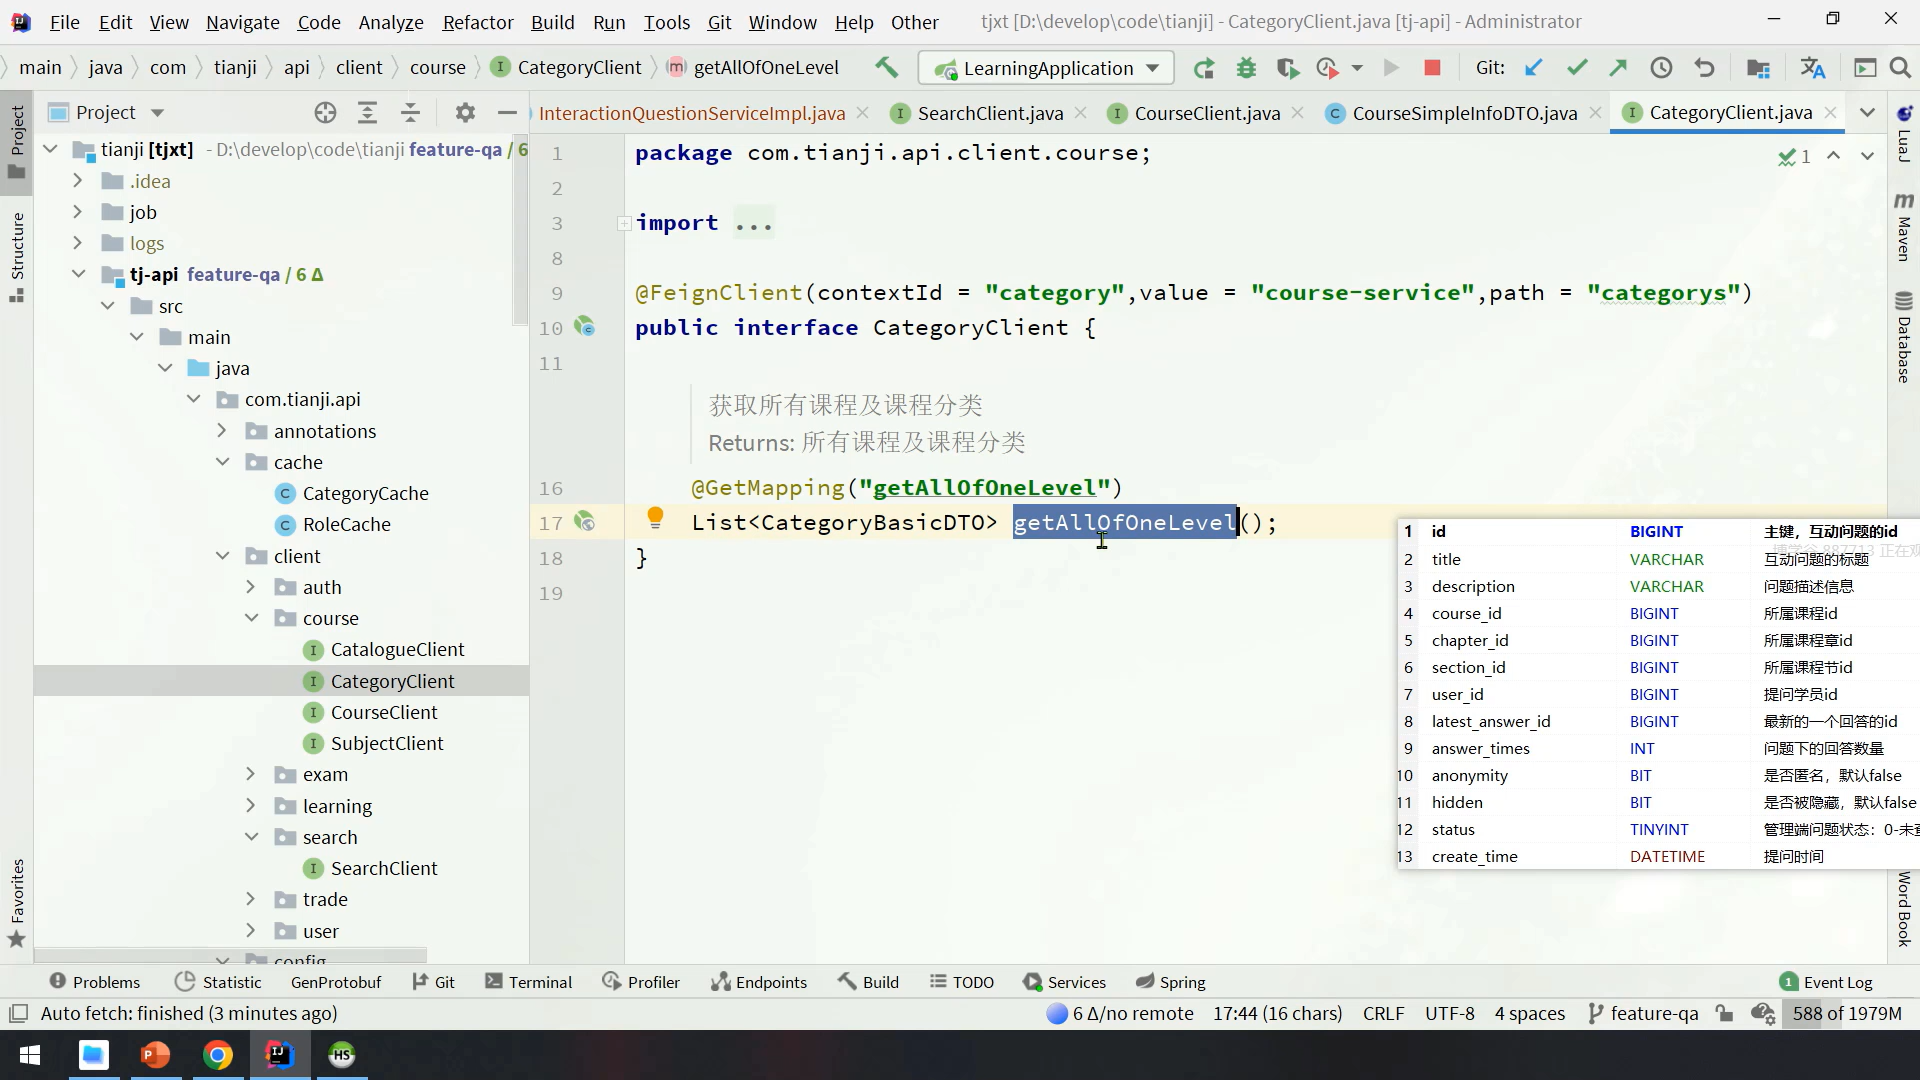Toggle the Project tool window sidebar button
Screen dimensions: 1920x1080
click(17, 140)
